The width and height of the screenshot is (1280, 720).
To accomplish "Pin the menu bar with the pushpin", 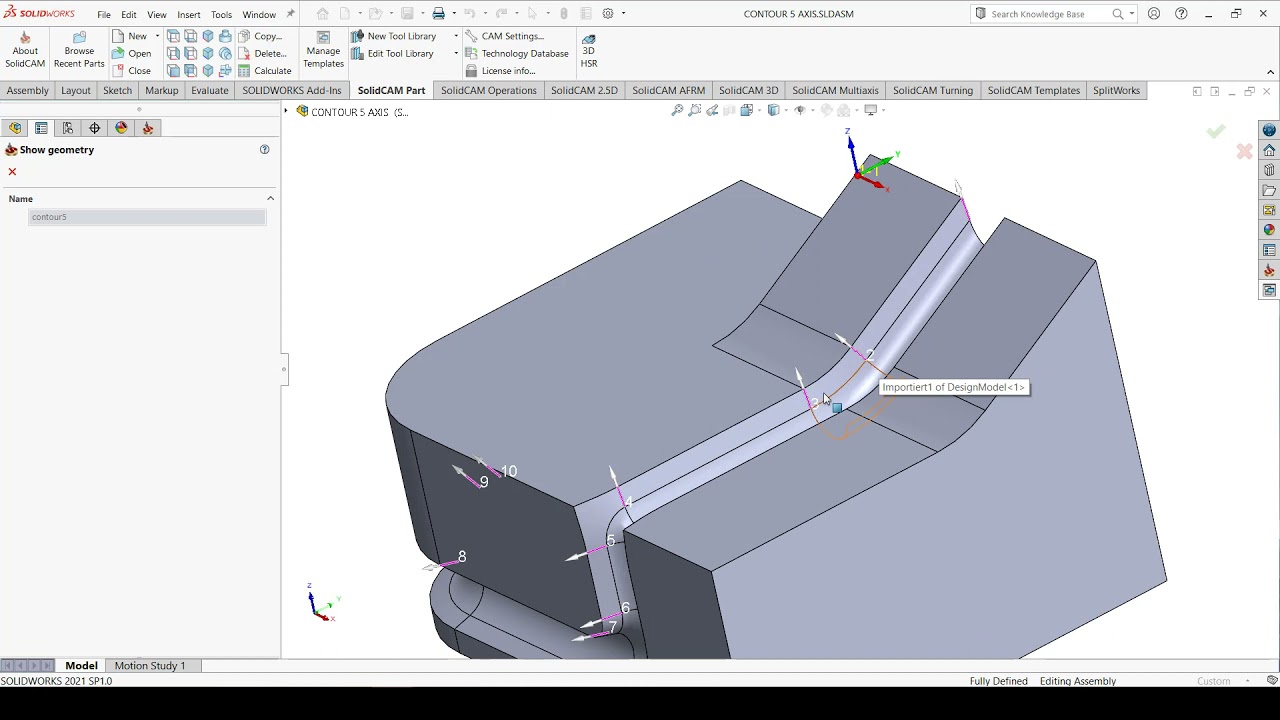I will 290,14.
